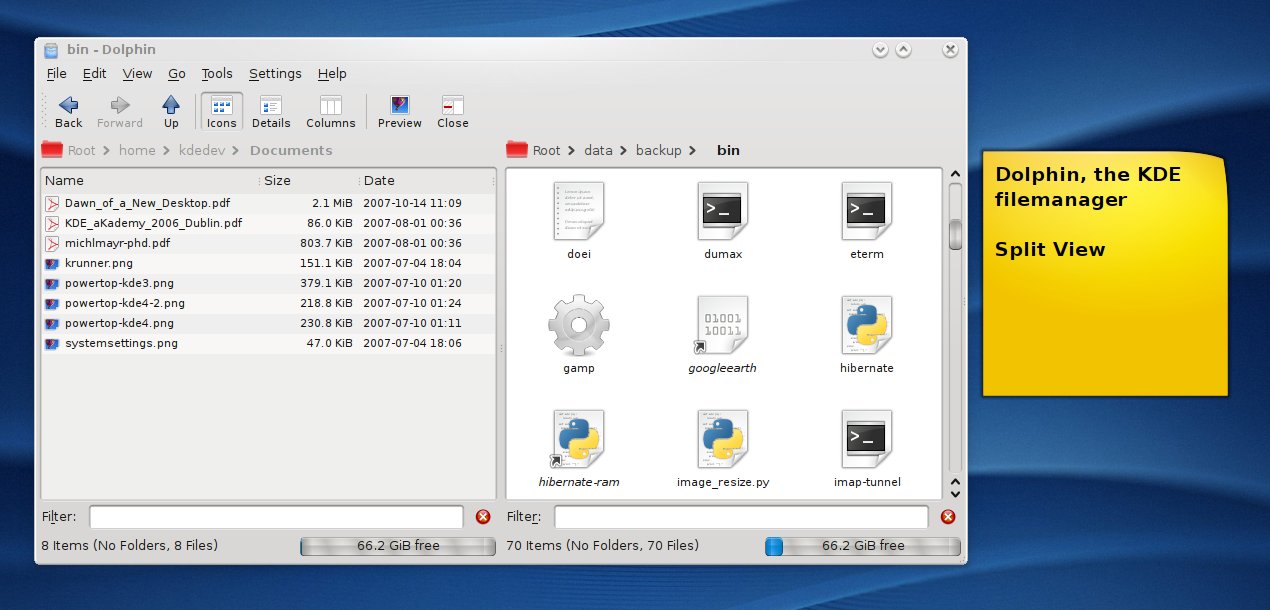Open the Edit menu
1270x610 pixels.
[x=95, y=73]
